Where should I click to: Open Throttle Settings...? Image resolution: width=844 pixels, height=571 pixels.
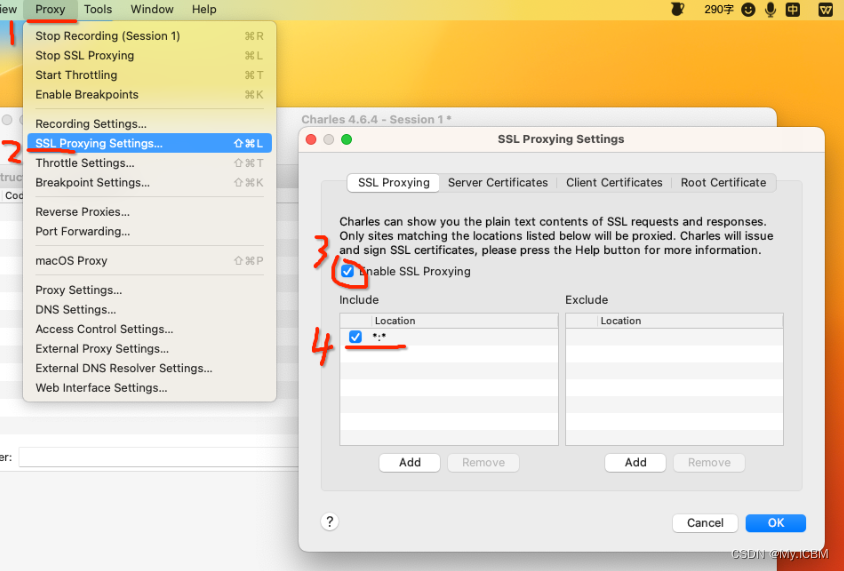149,163
